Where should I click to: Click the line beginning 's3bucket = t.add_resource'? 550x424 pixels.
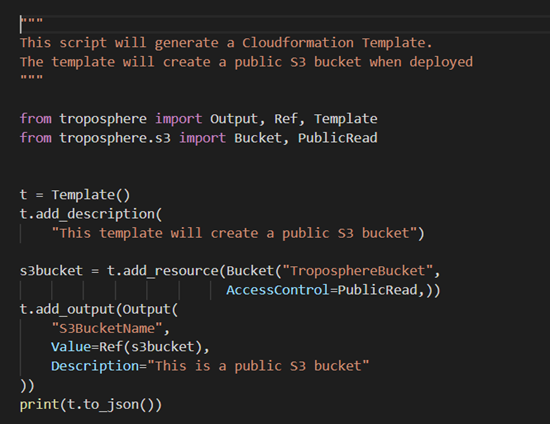tap(230, 271)
